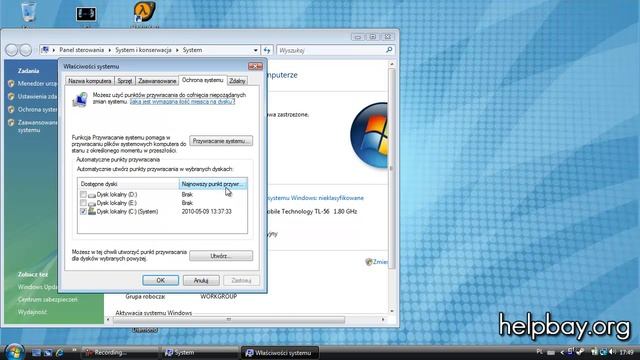Switch to Zdalny tab
The height and width of the screenshot is (360, 640).
point(237,81)
